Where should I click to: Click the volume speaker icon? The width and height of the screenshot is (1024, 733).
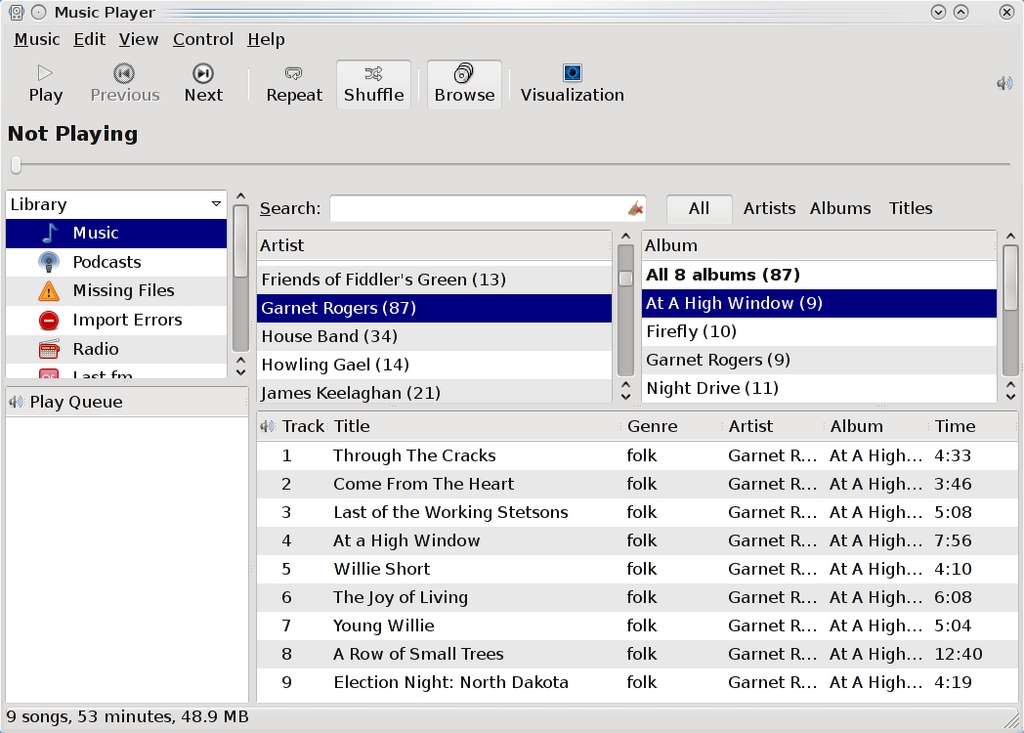point(1004,83)
